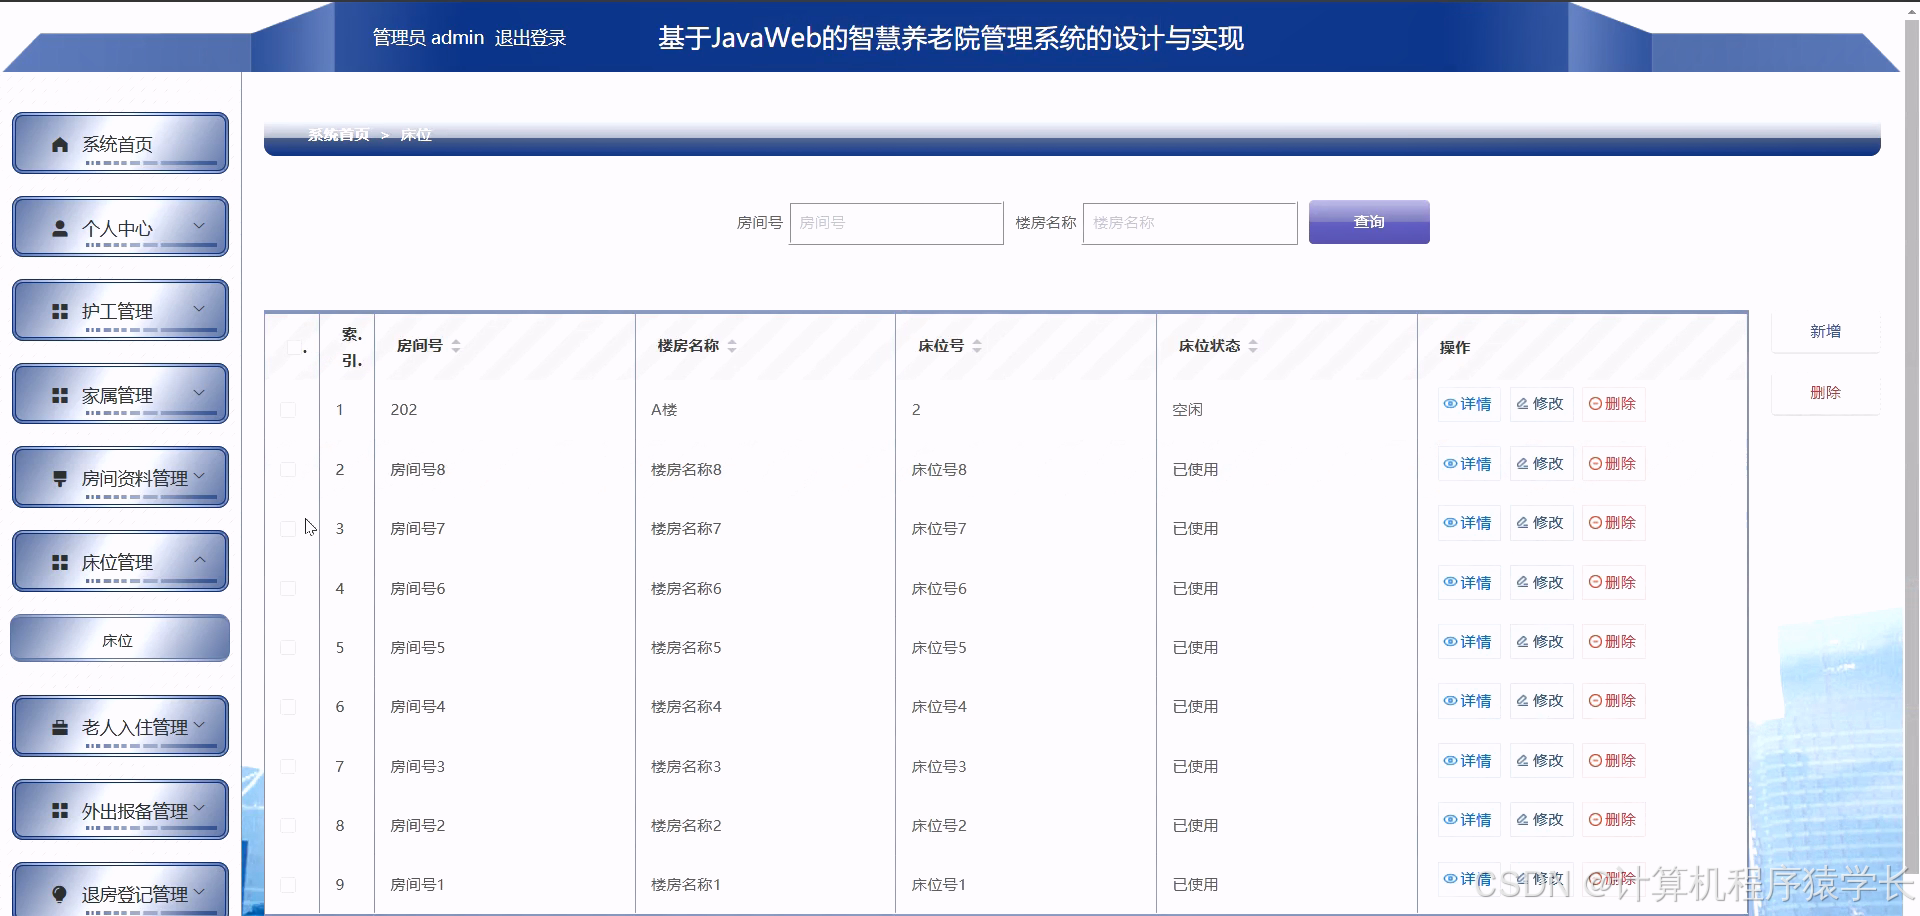Click inside the 房间号 input field
1920x916 pixels.
tap(895, 223)
